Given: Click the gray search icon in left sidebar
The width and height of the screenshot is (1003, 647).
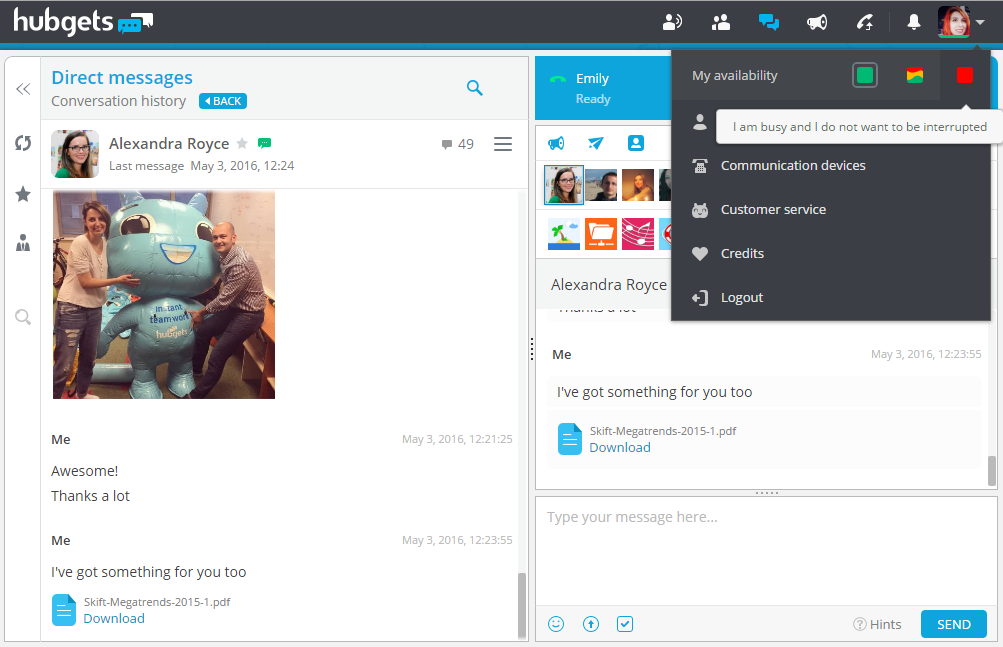Looking at the screenshot, I should click(x=23, y=317).
